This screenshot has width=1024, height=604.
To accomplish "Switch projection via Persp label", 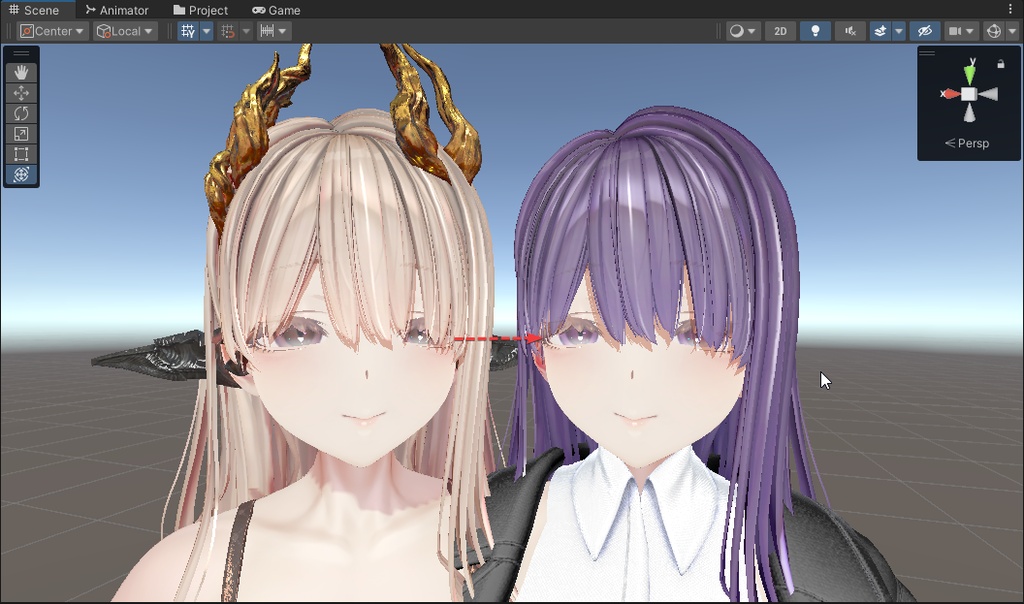I will 967,143.
